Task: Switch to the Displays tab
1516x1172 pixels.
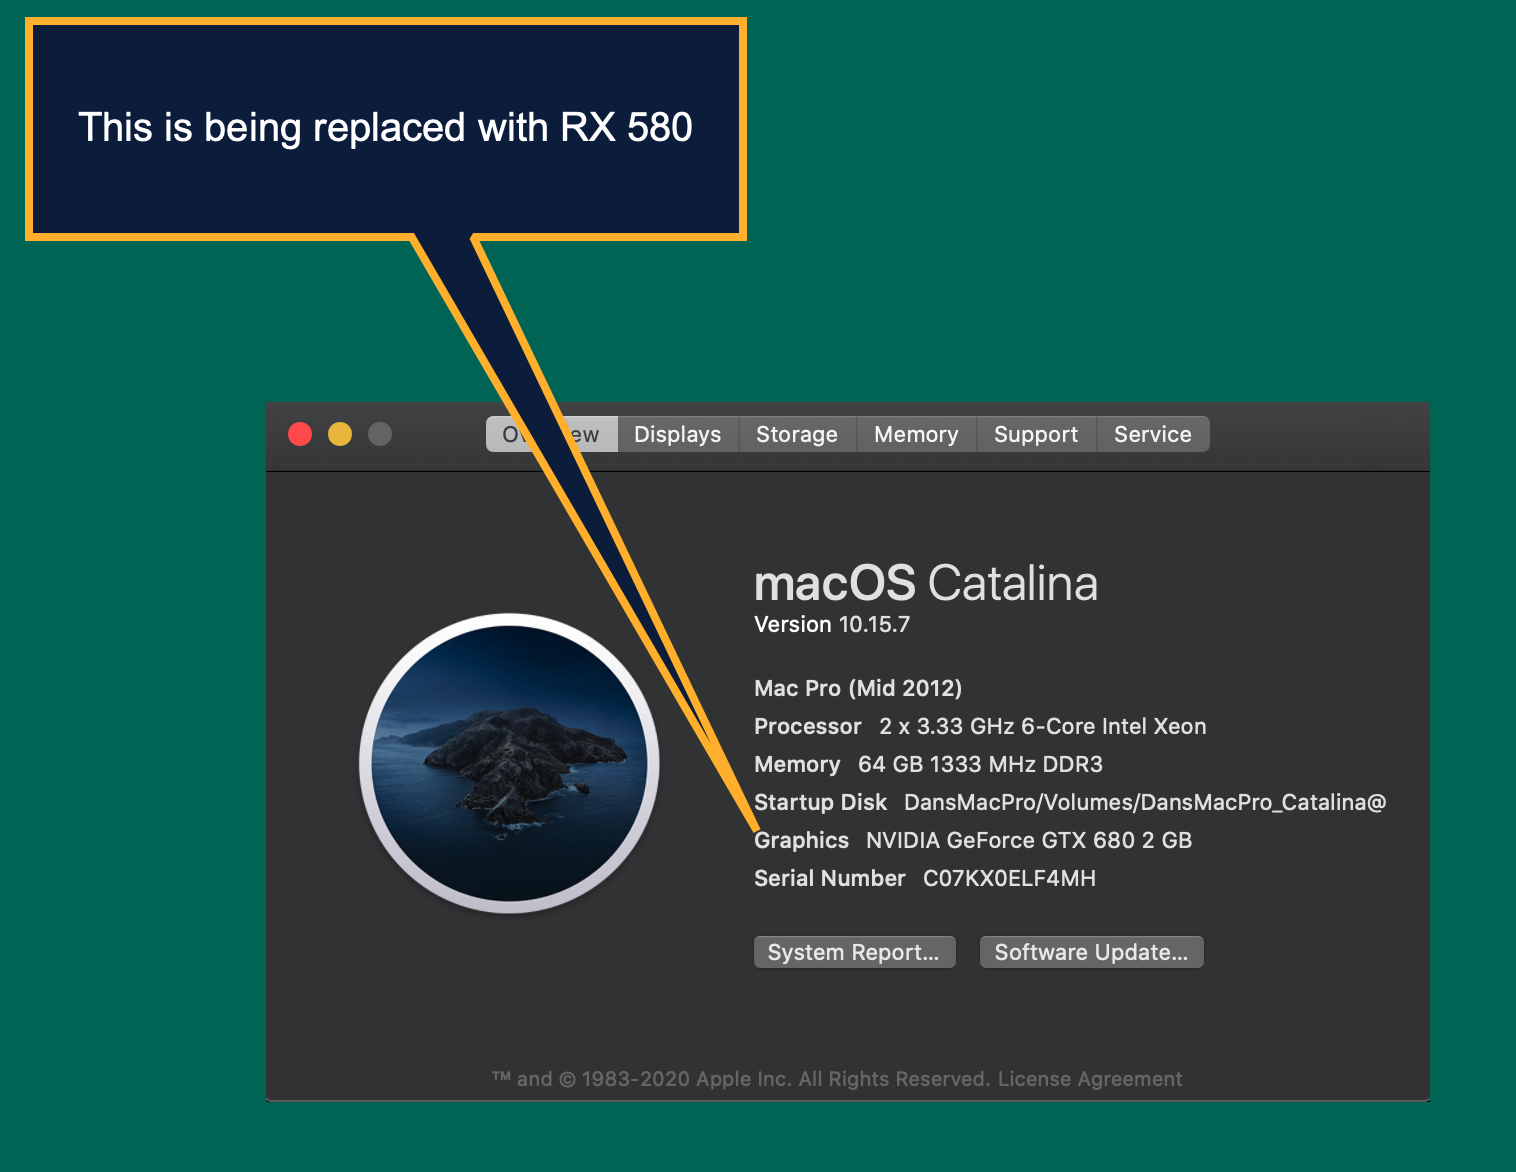Action: (678, 434)
